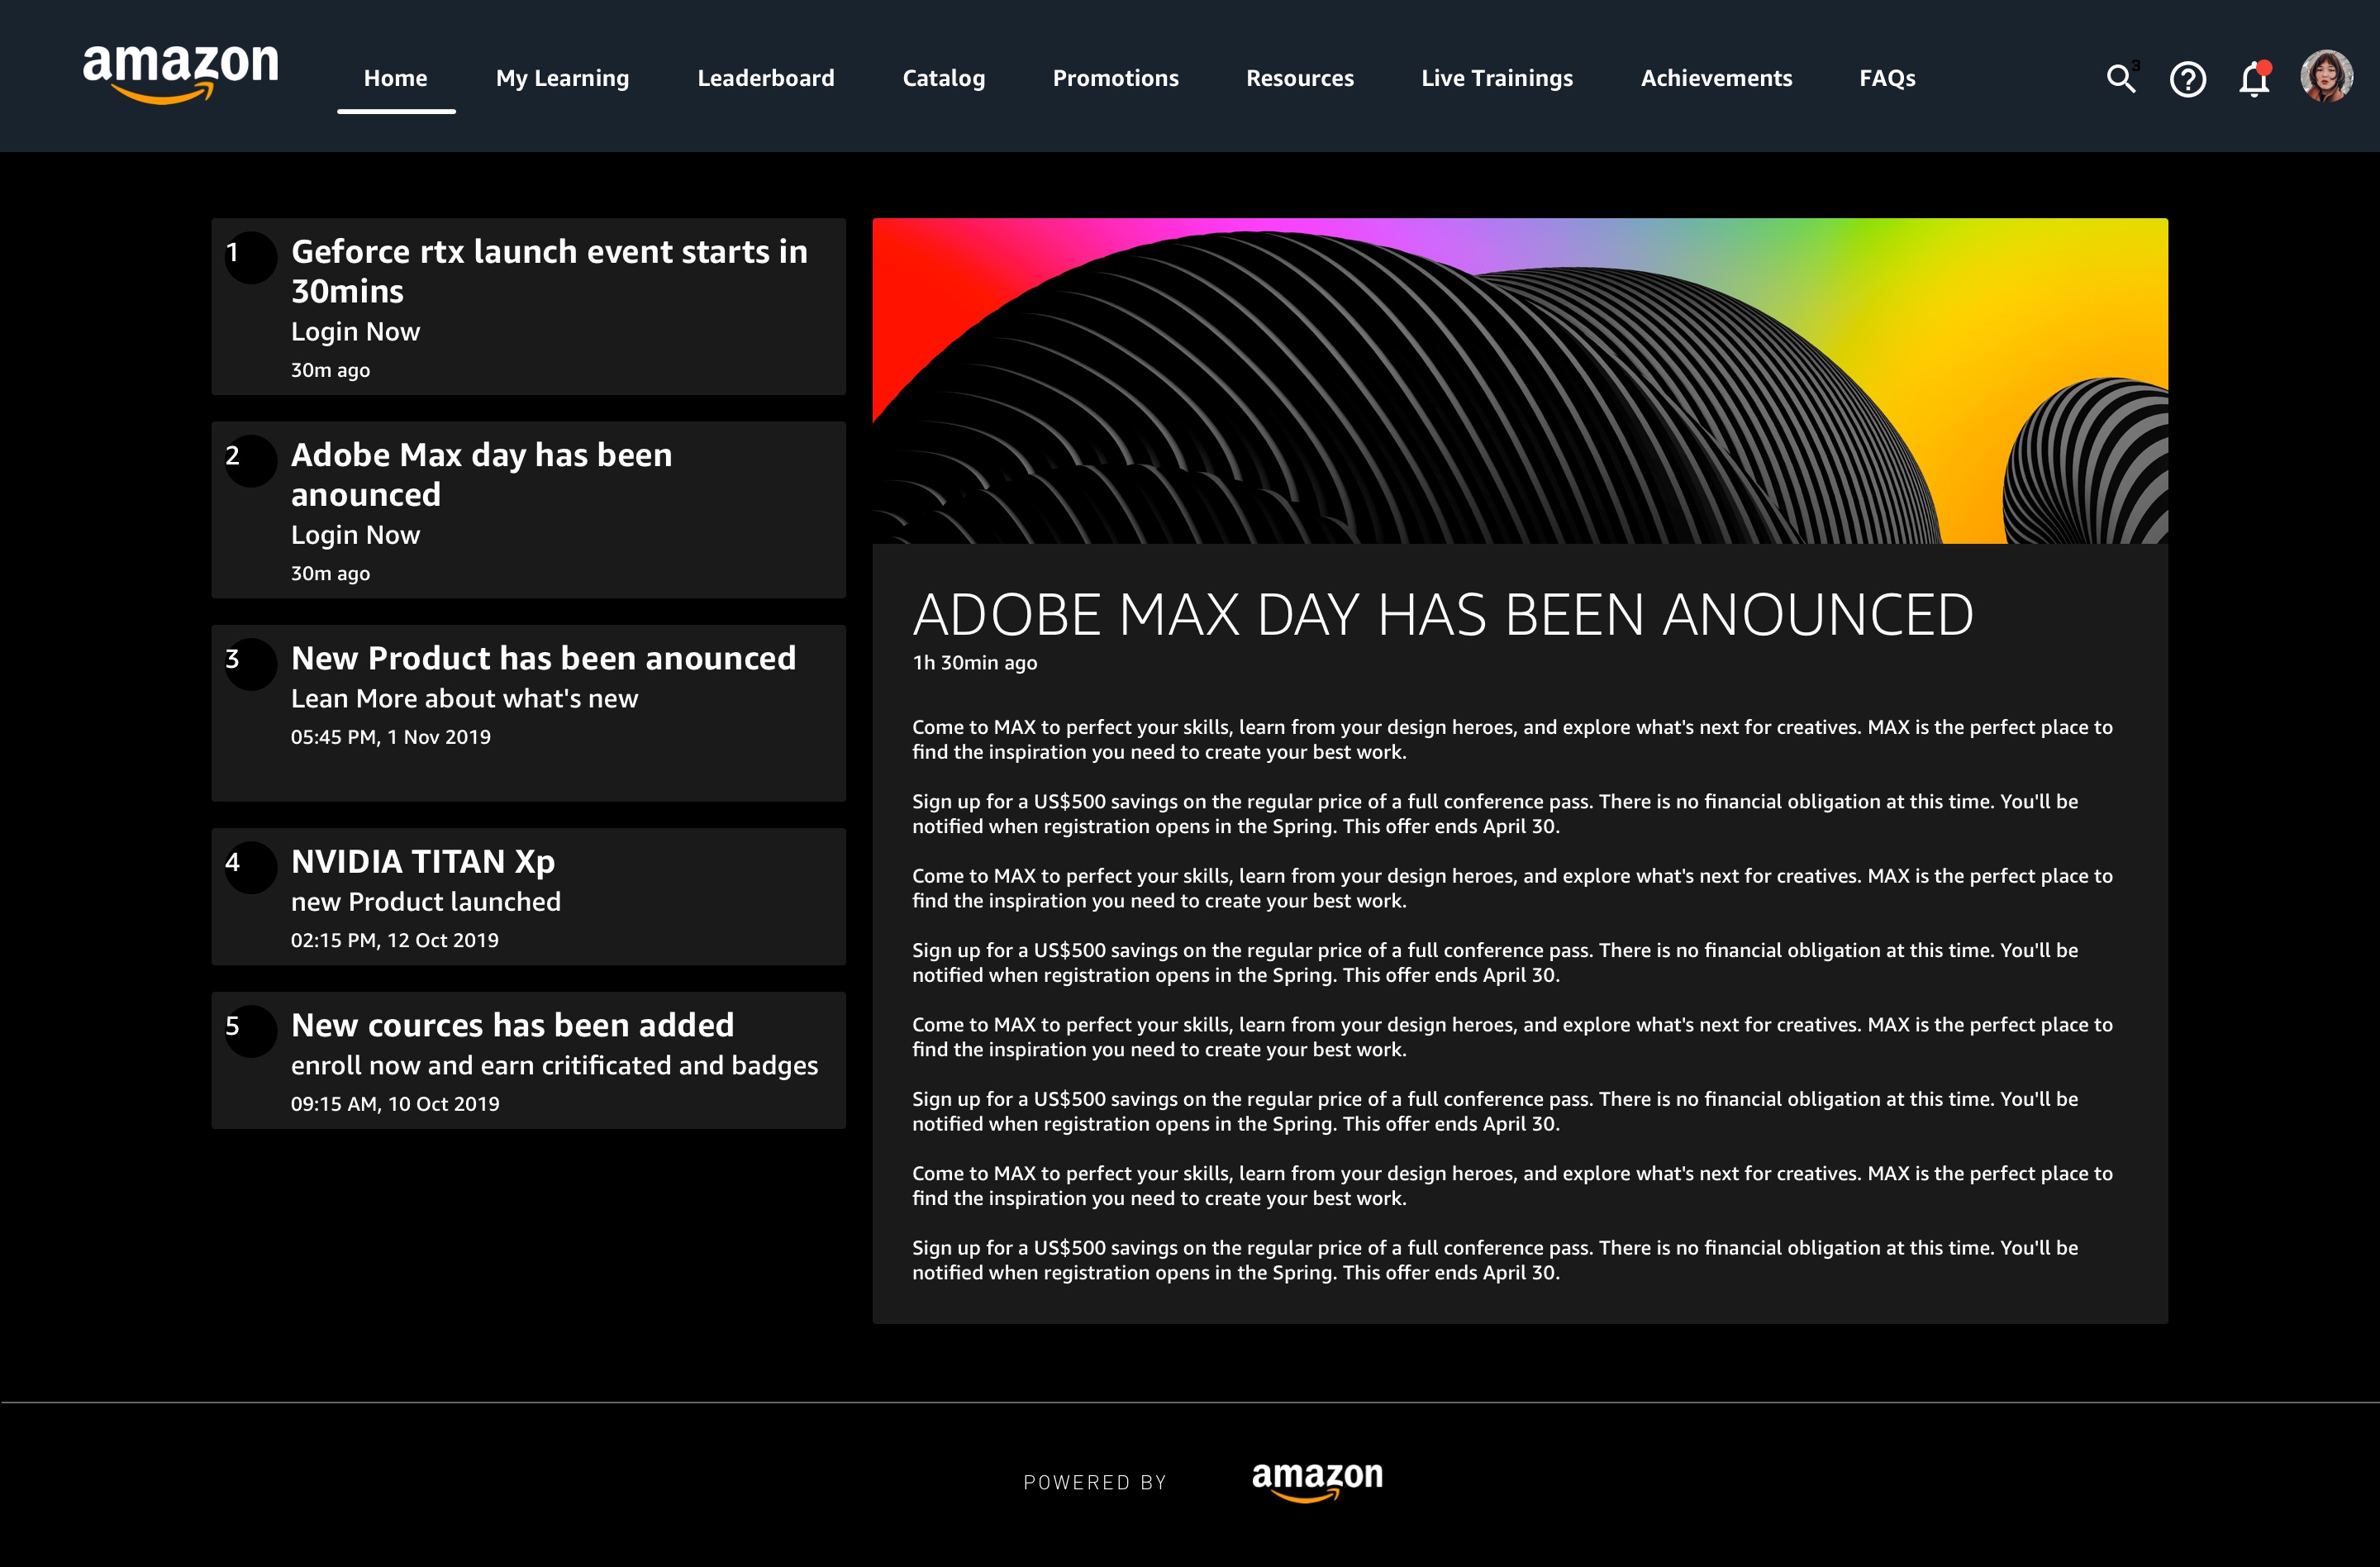Open the help question mark icon
The width and height of the screenshot is (2380, 1567).
(2188, 79)
